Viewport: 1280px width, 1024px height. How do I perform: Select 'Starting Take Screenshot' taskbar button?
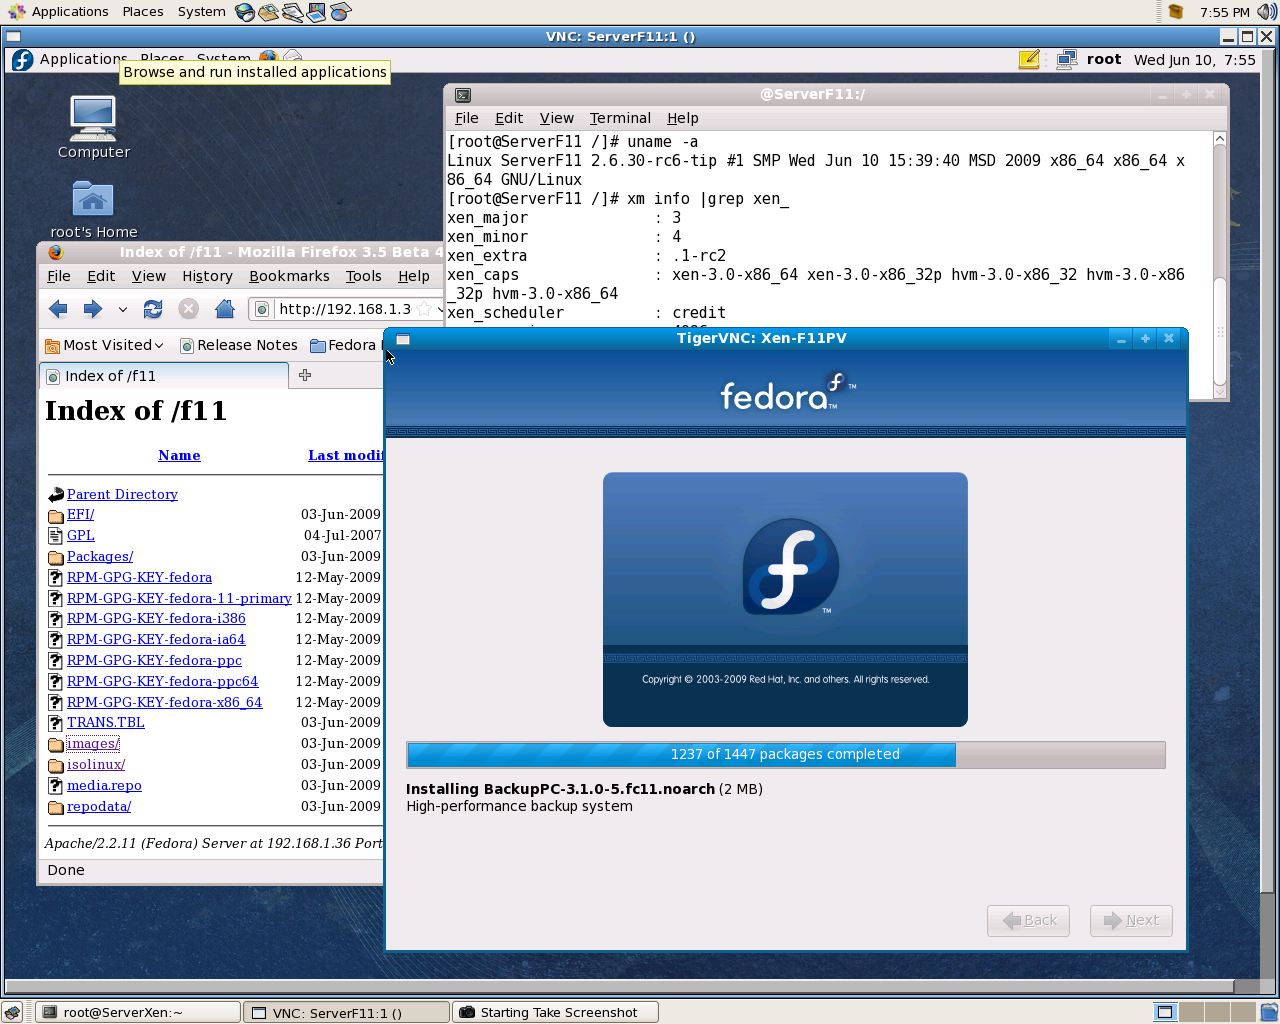(556, 1012)
